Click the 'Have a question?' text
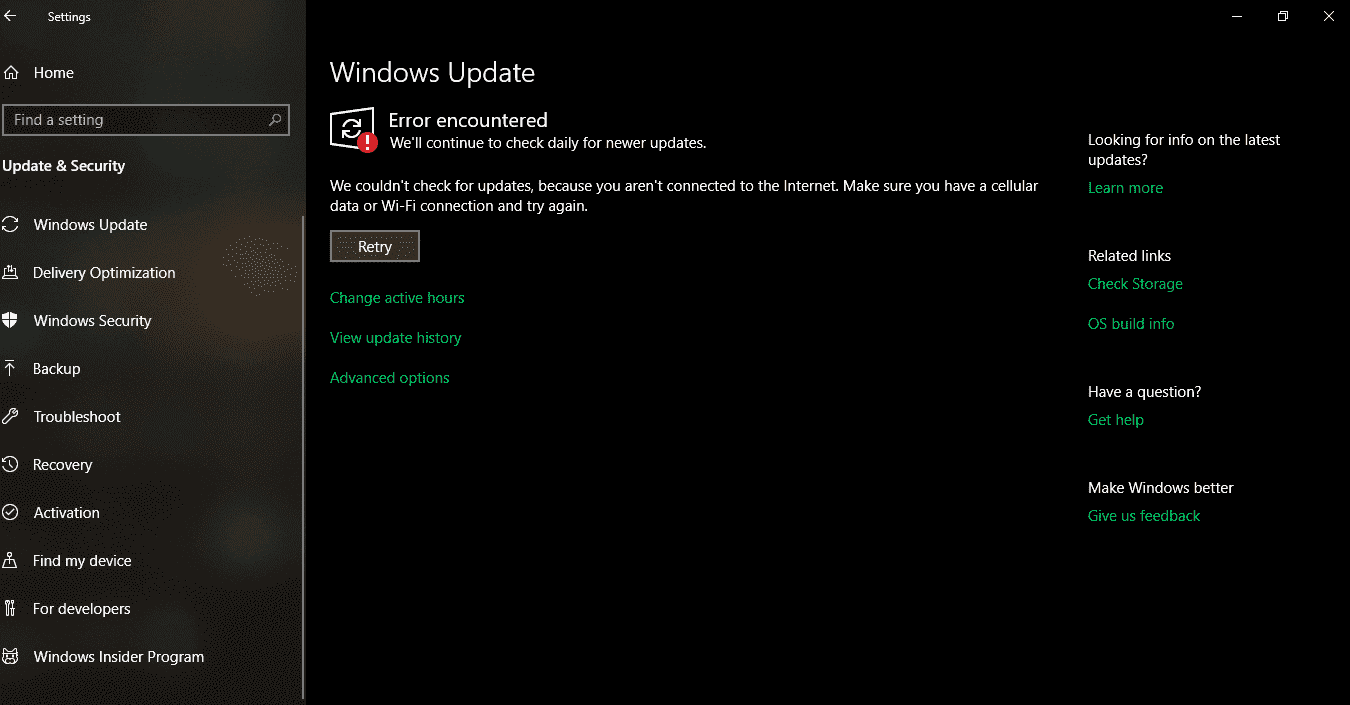Image resolution: width=1350 pixels, height=705 pixels. click(1145, 392)
